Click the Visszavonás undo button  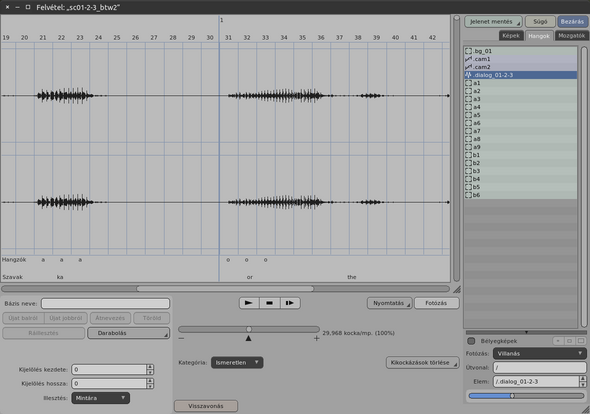coord(206,406)
